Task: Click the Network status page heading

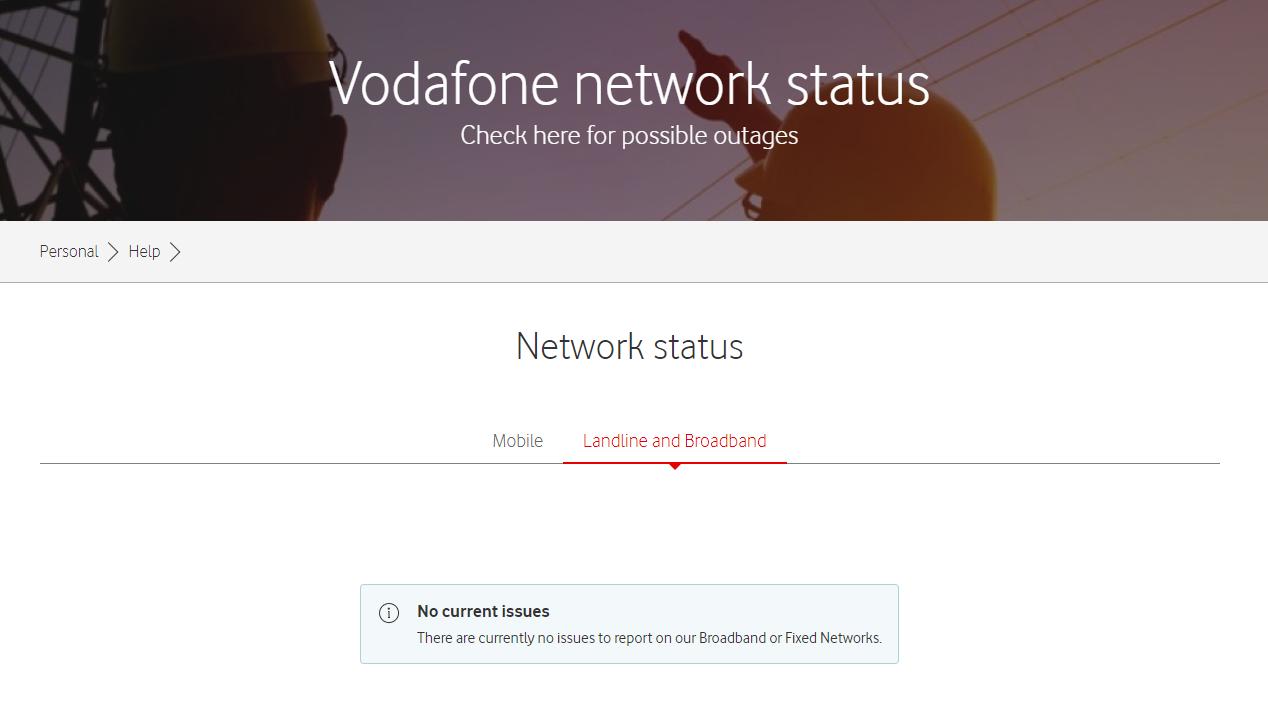Action: (629, 347)
